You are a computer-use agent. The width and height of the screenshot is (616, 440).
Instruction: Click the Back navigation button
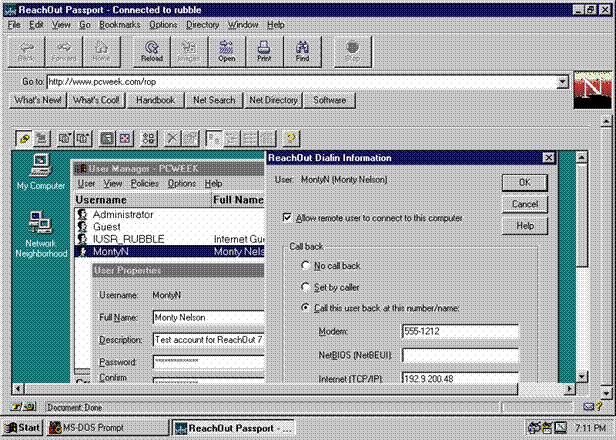click(x=26, y=51)
